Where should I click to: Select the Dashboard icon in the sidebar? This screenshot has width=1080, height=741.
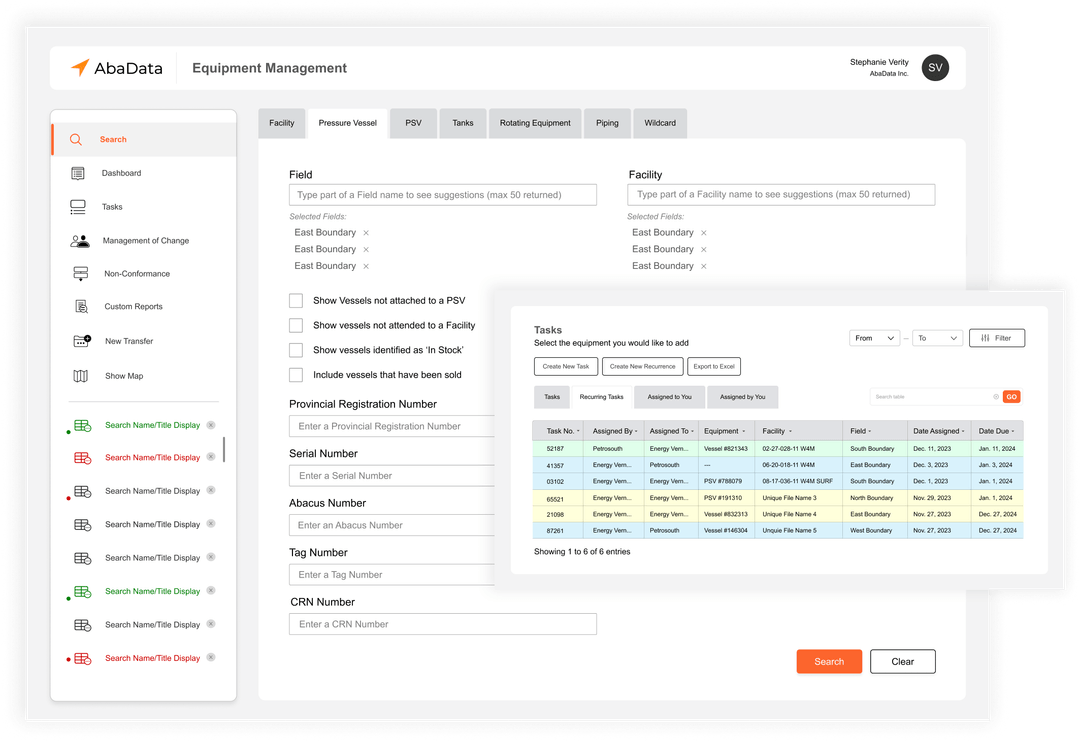(76, 173)
